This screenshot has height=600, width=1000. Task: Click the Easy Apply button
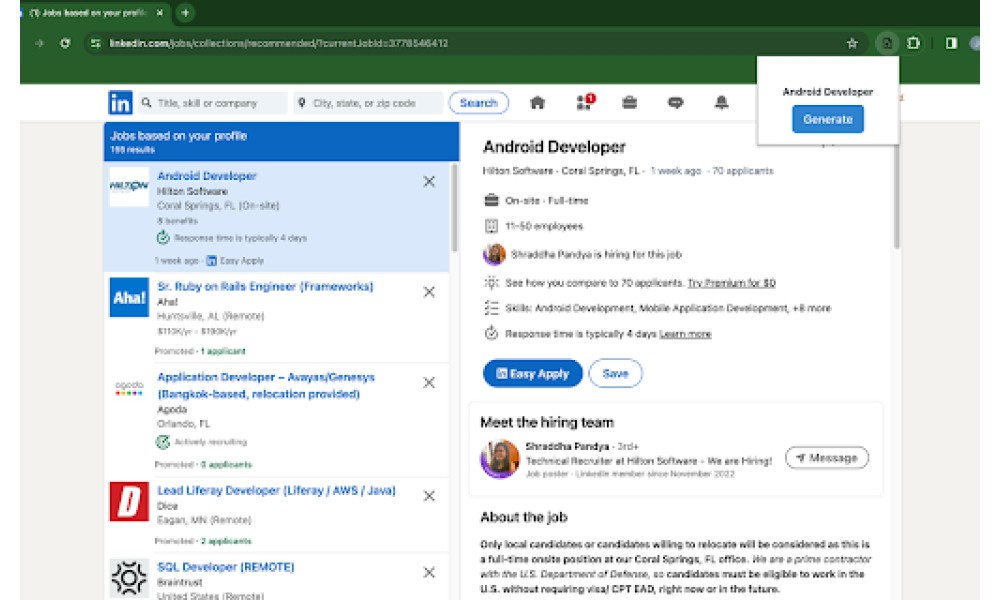click(533, 374)
